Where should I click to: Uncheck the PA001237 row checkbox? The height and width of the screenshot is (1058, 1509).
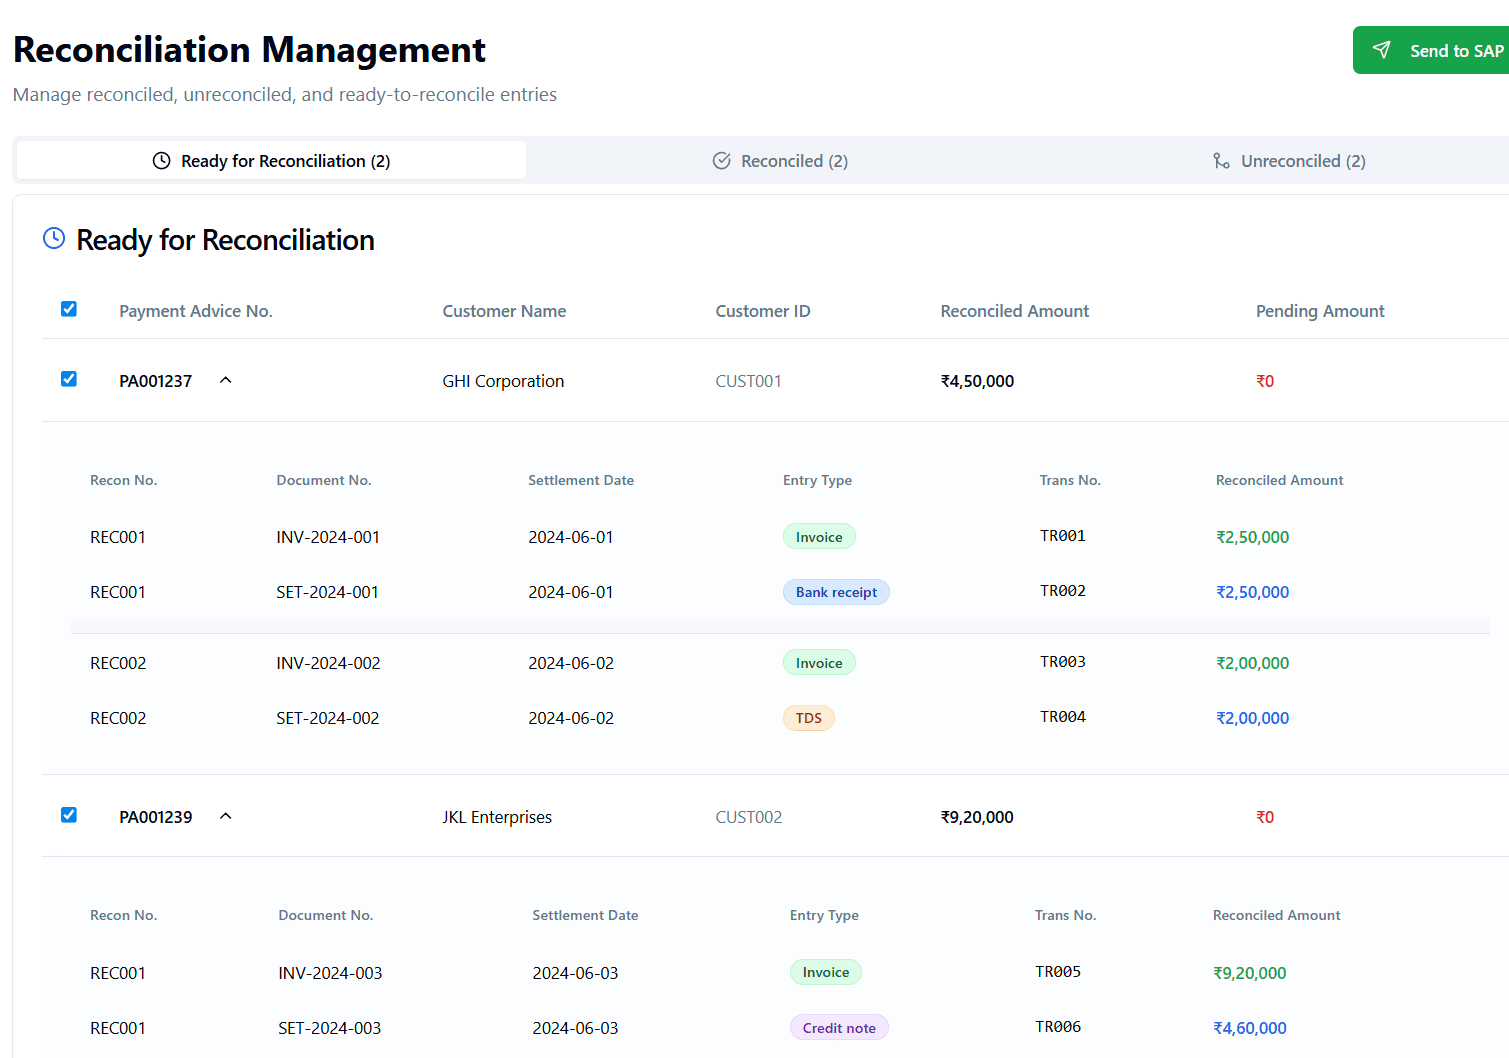tap(69, 379)
